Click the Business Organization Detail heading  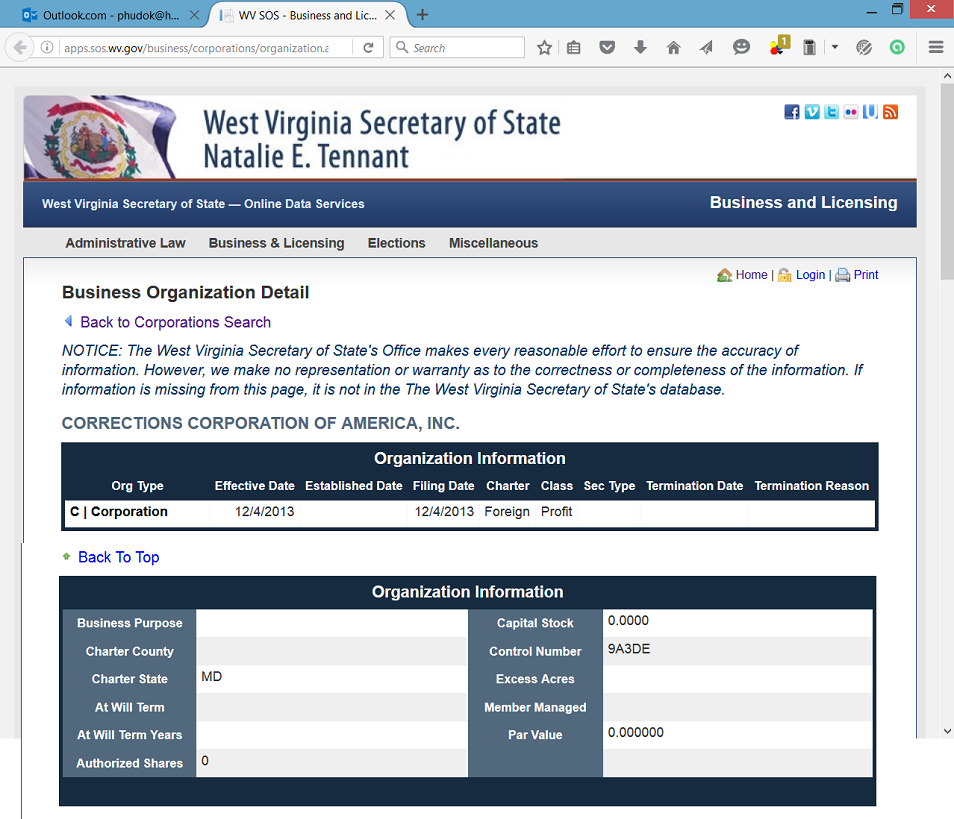click(x=186, y=293)
